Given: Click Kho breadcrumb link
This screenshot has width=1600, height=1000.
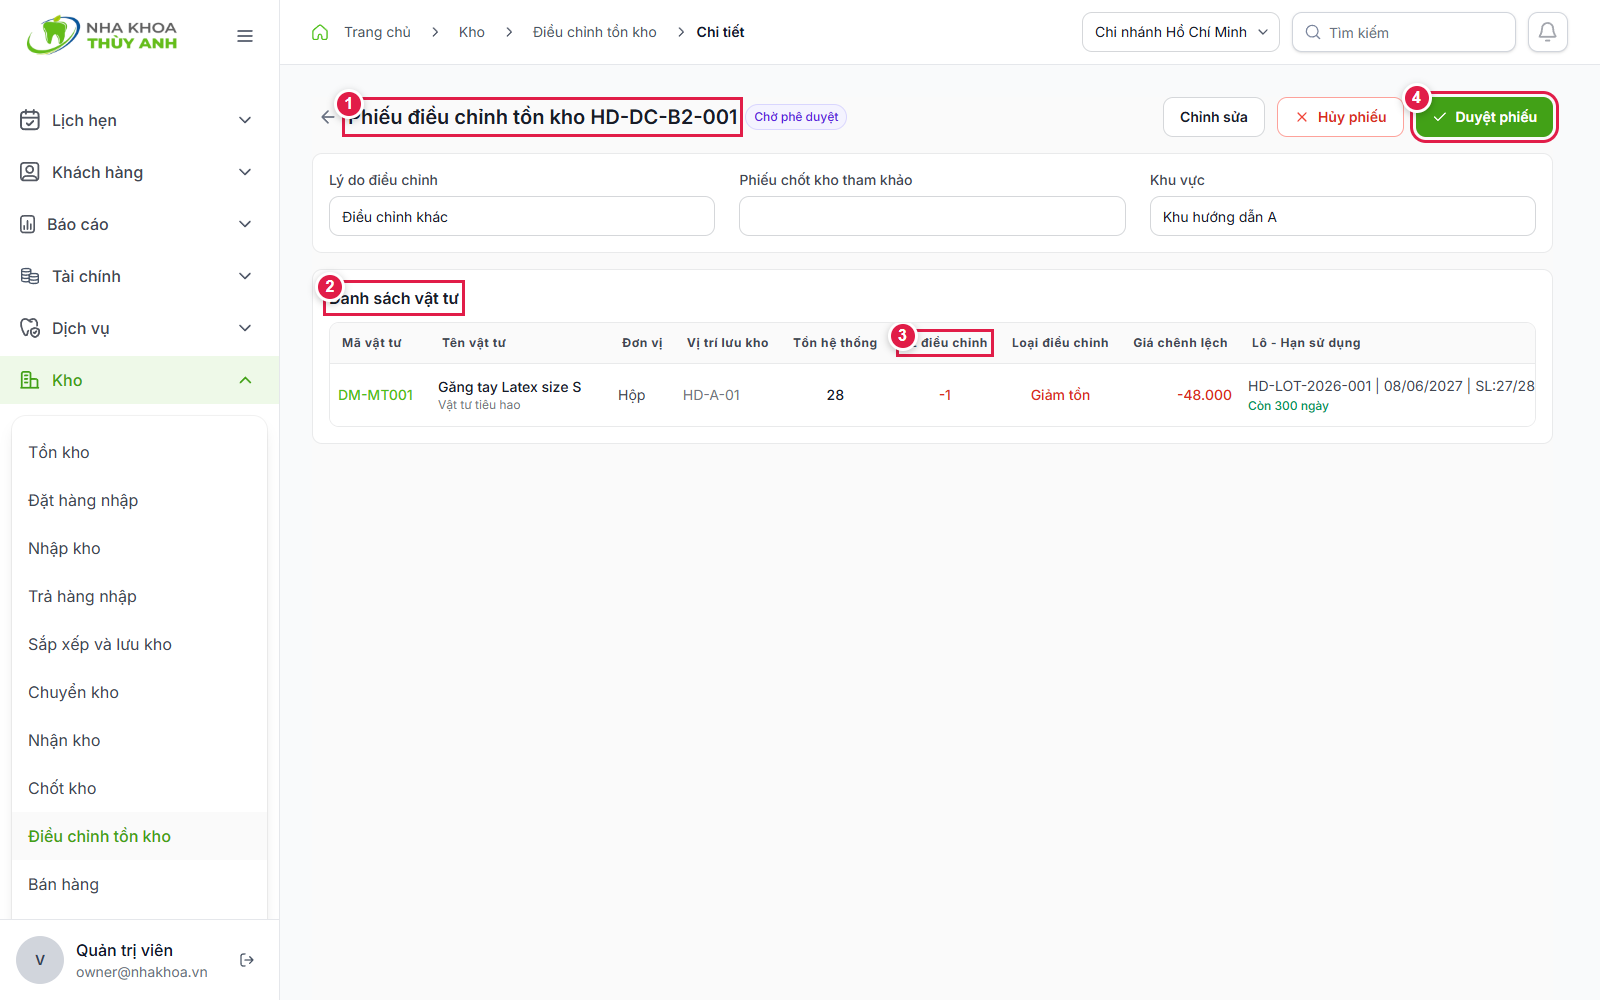Looking at the screenshot, I should tap(472, 32).
